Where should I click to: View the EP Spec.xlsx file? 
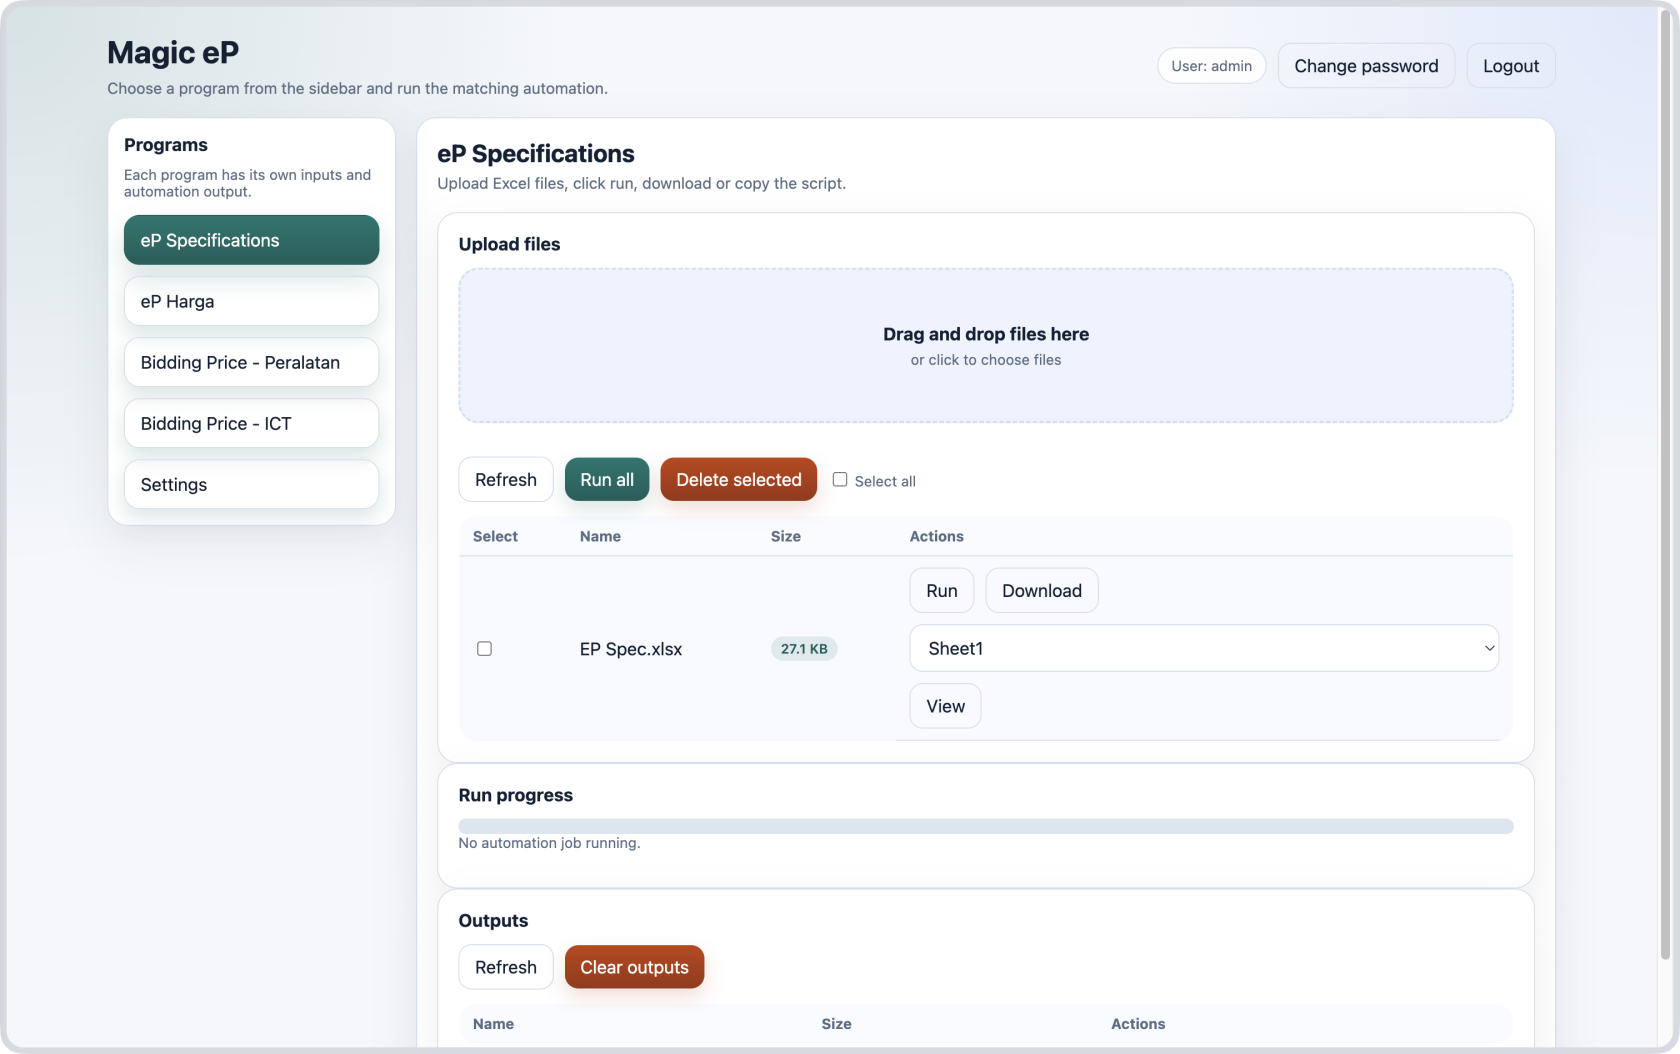tap(946, 706)
